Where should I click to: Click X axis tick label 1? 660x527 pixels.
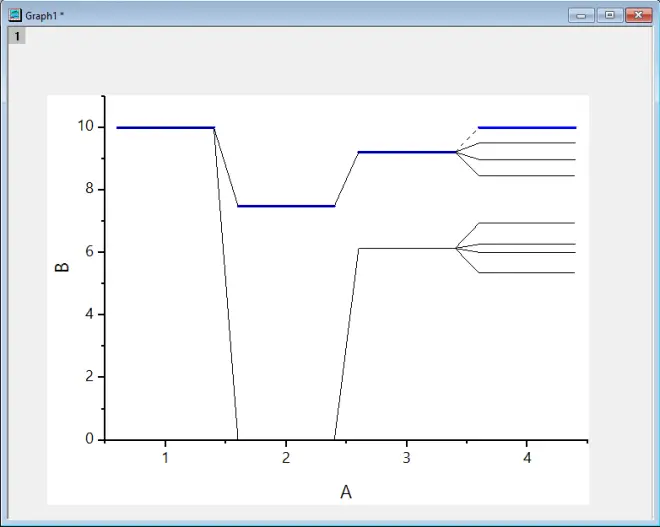pos(165,458)
